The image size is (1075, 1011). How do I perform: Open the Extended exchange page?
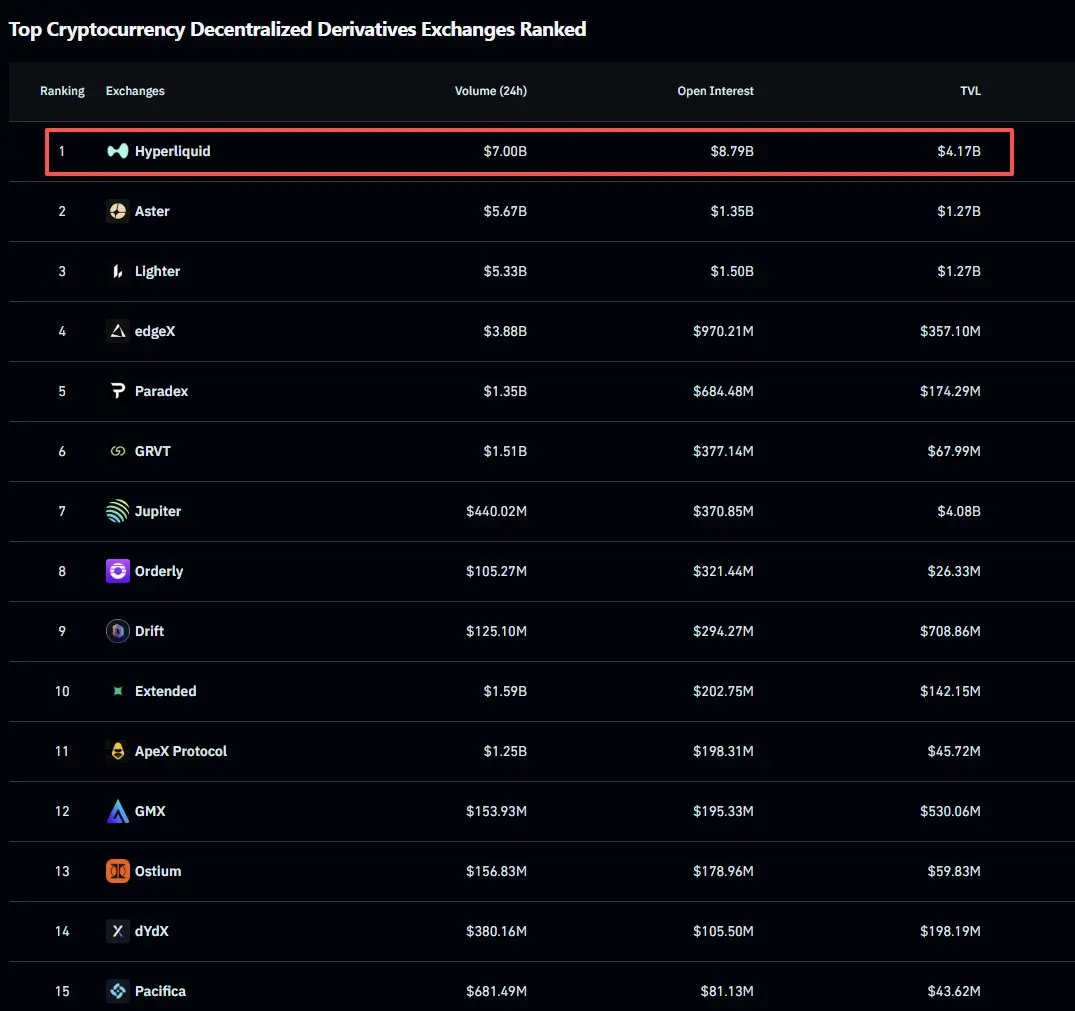point(165,691)
